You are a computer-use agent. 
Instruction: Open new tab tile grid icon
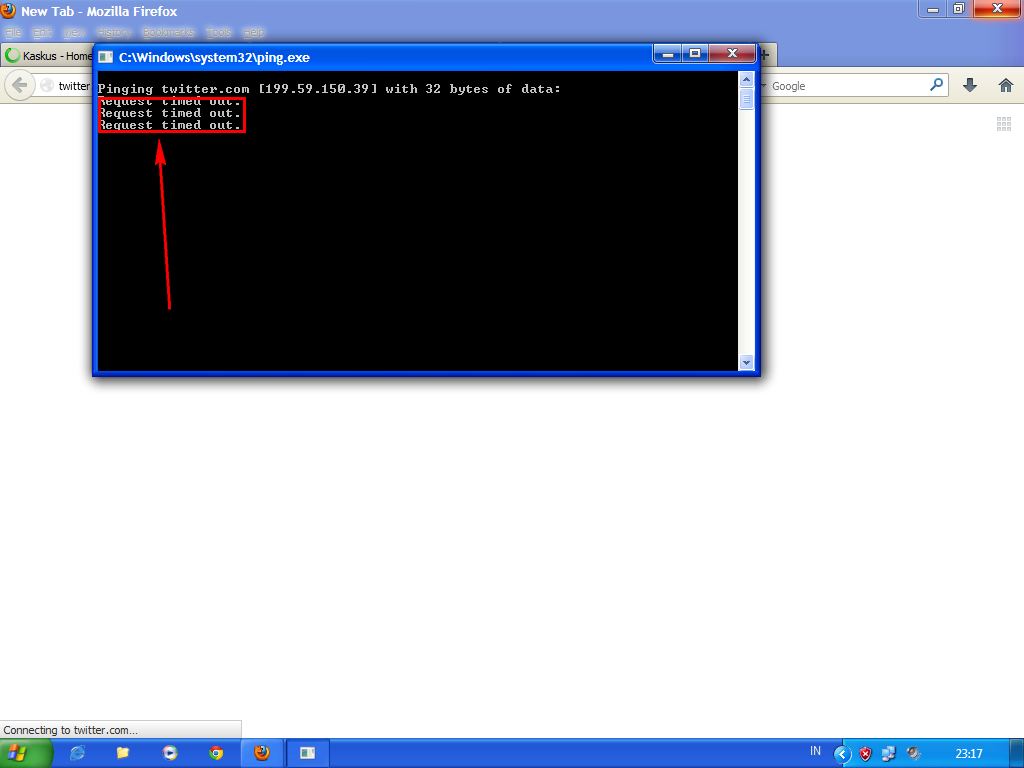tap(1004, 123)
